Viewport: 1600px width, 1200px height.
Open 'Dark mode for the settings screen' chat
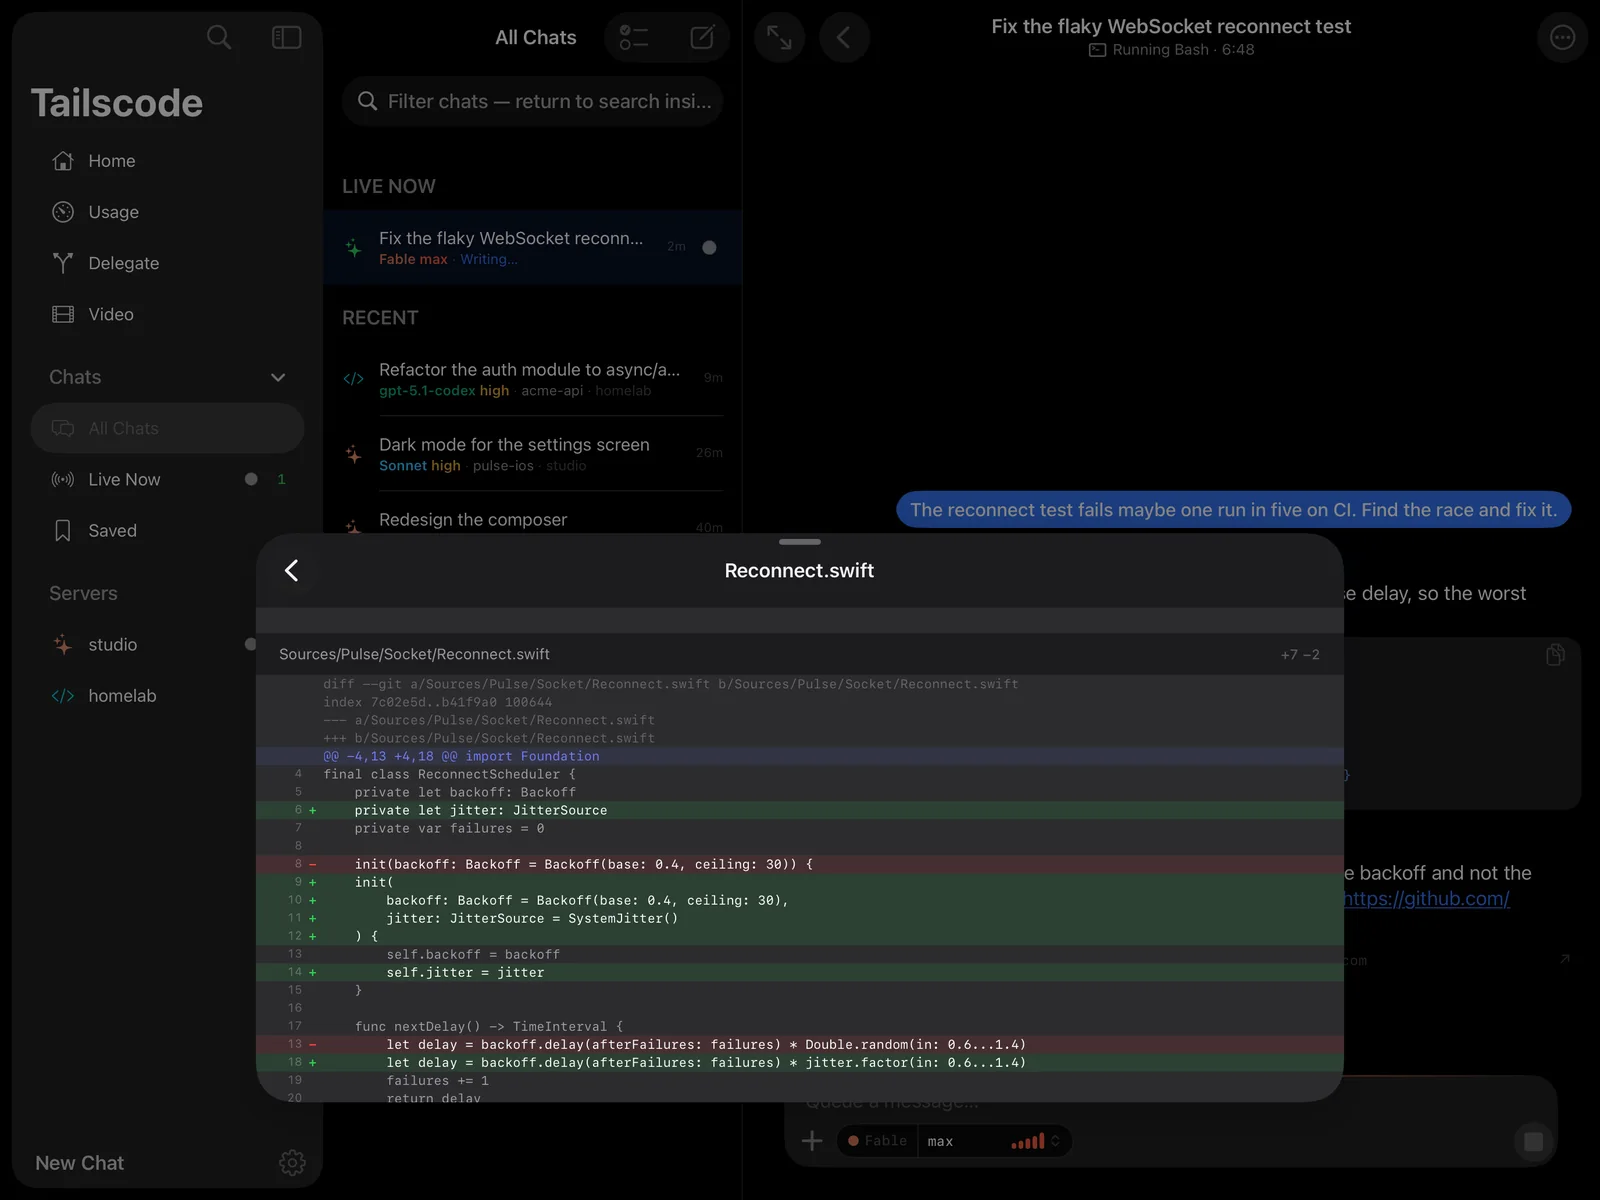pyautogui.click(x=533, y=454)
